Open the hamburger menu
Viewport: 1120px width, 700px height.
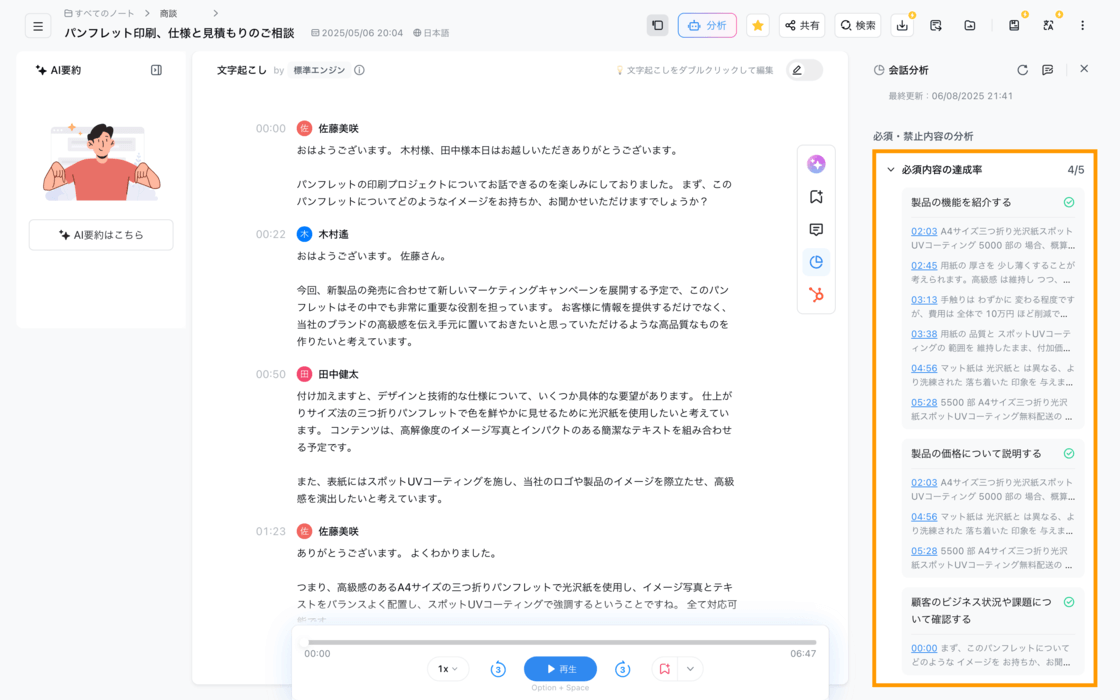[38, 26]
